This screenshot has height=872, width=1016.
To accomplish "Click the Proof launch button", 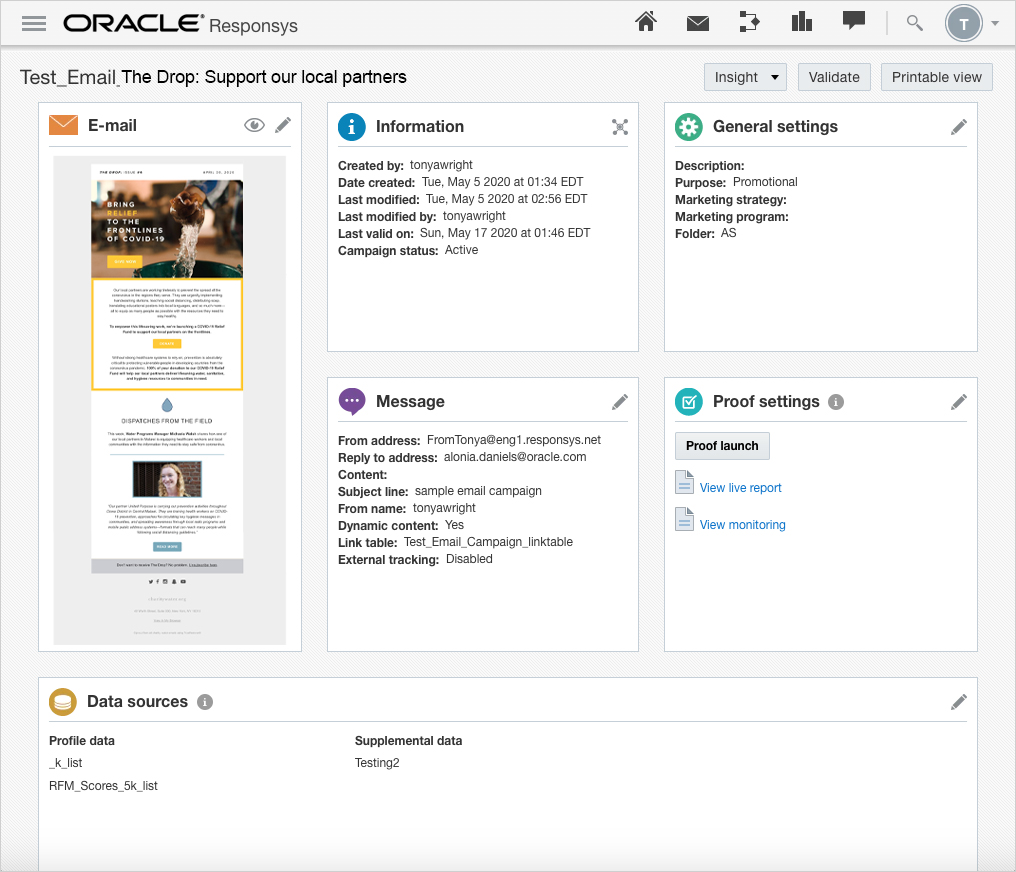I will (722, 446).
